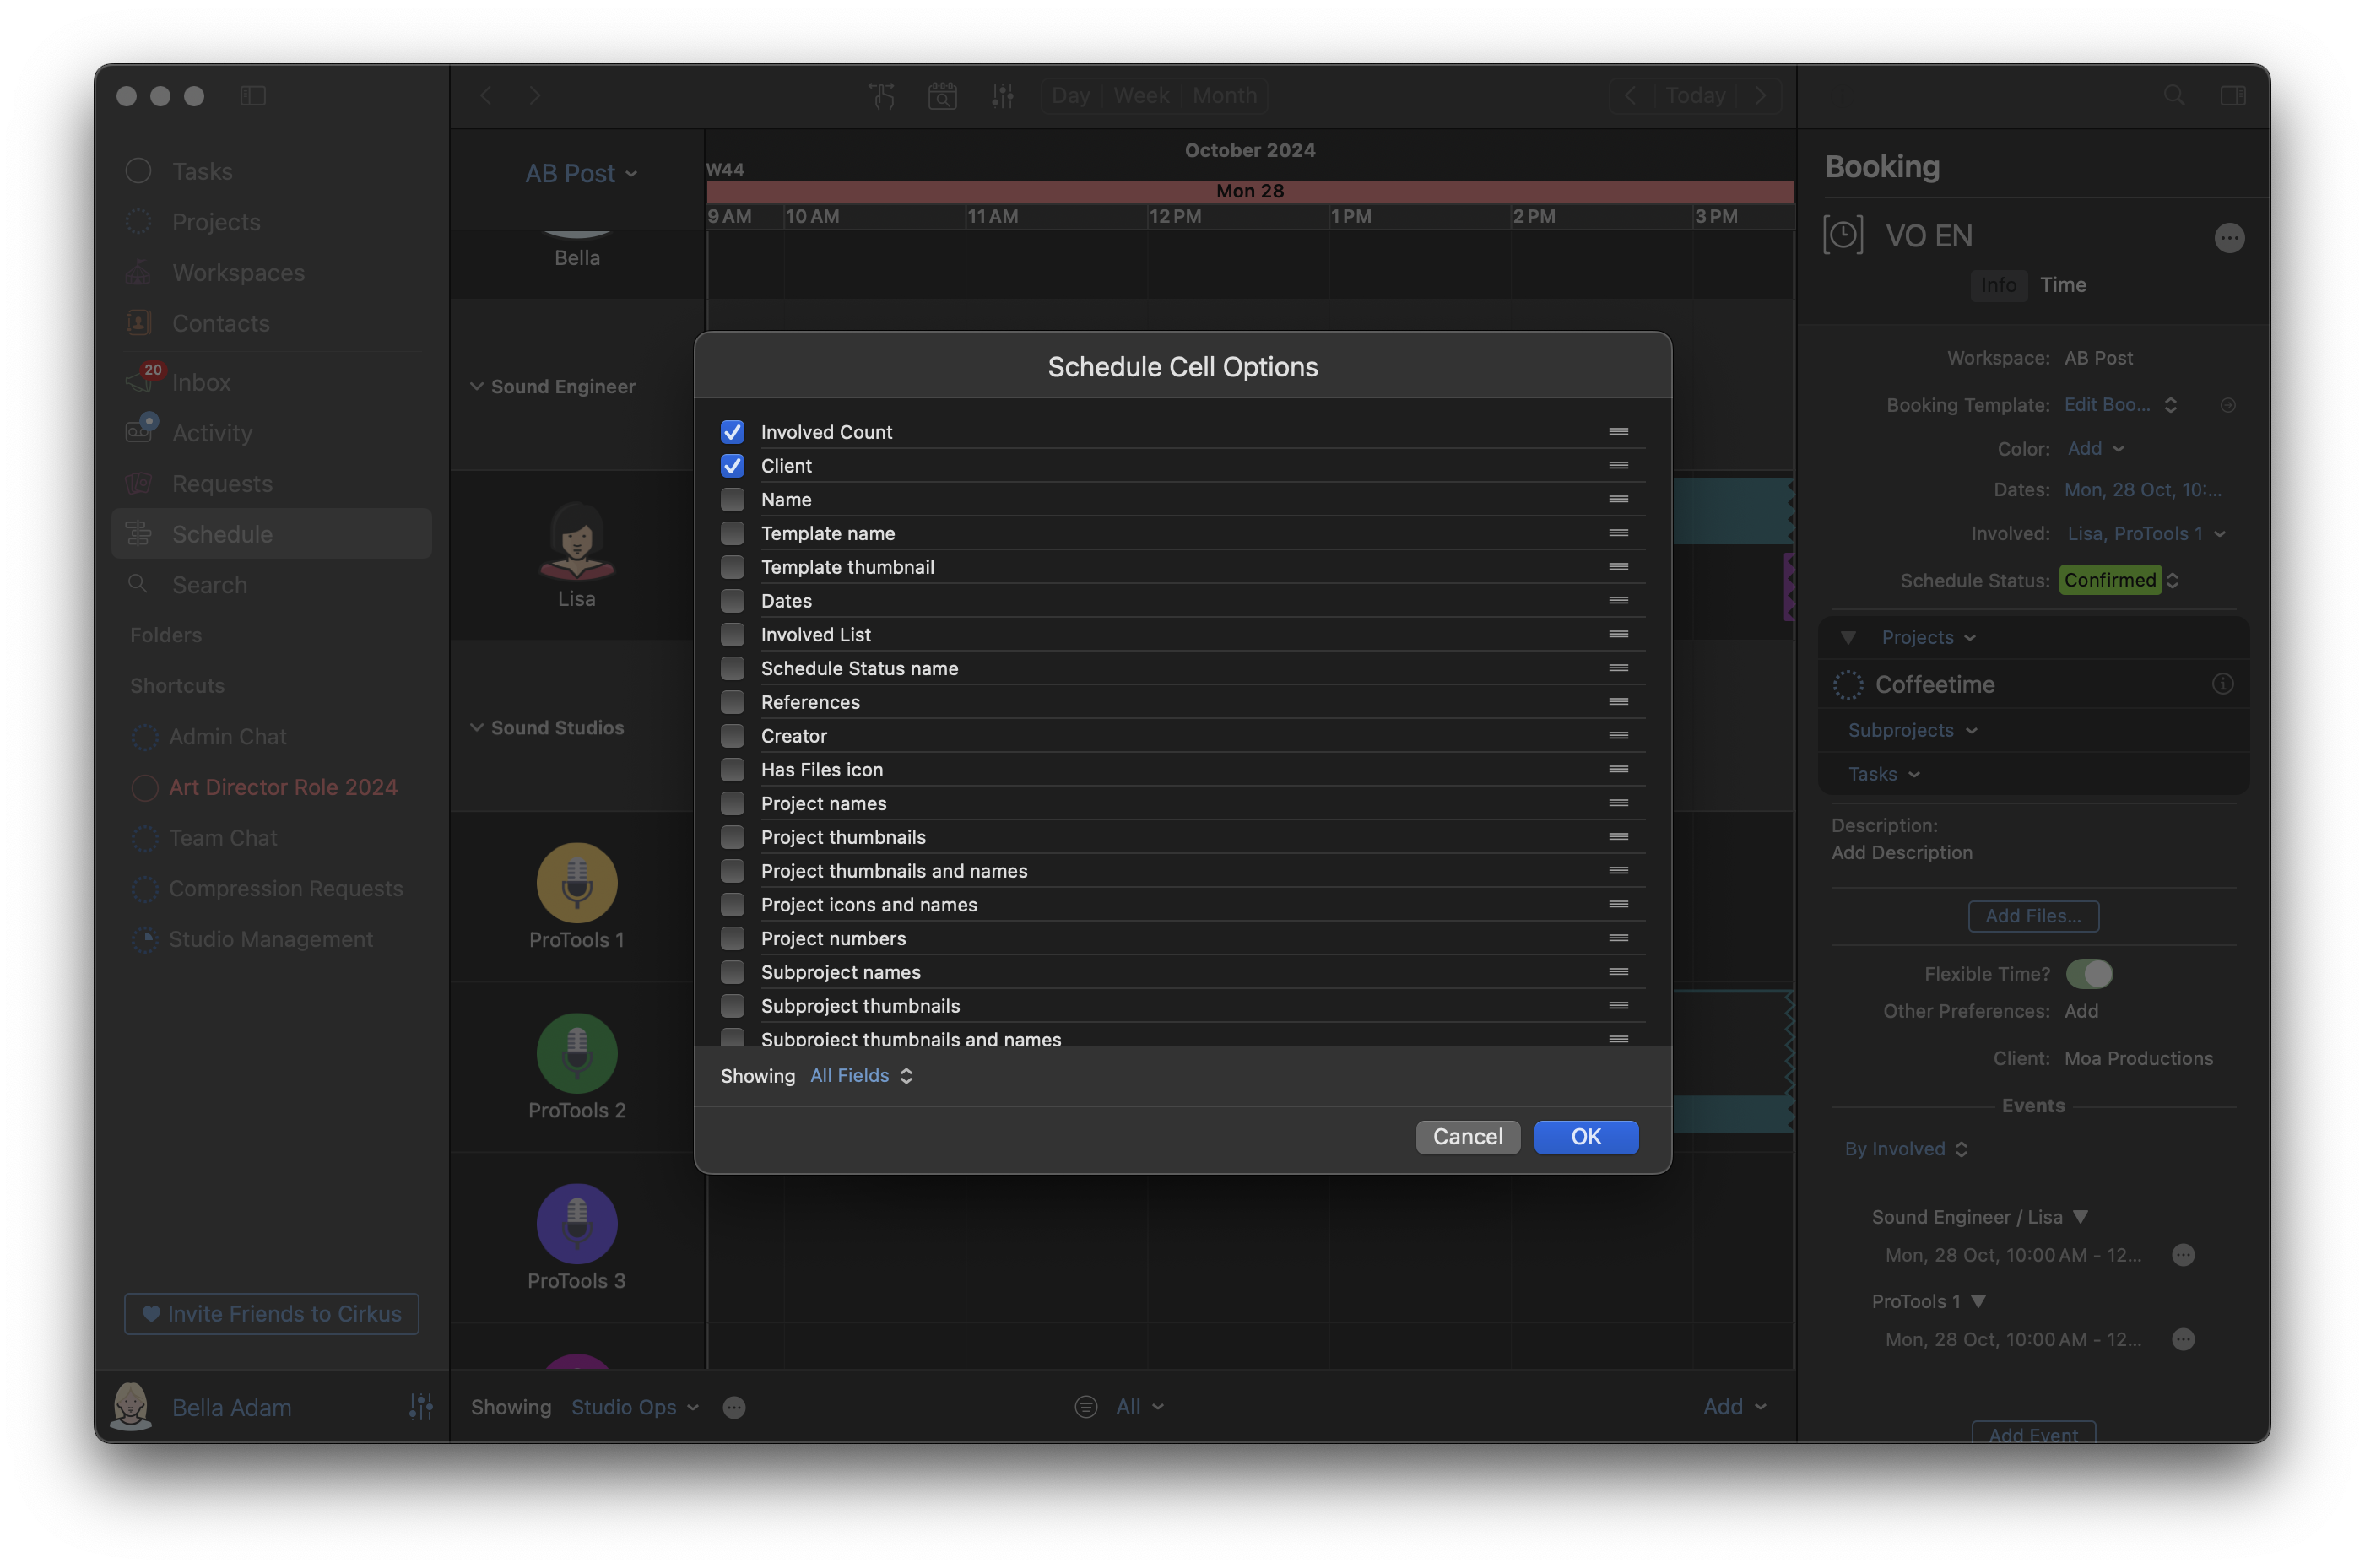Image resolution: width=2365 pixels, height=1568 pixels.
Task: Open the VO EN booking ellipsis menu
Action: (2228, 238)
